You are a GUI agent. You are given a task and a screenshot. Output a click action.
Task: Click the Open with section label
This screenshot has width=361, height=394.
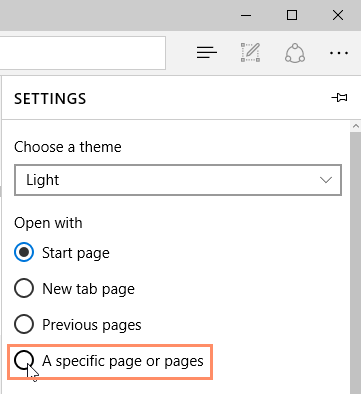point(48,223)
